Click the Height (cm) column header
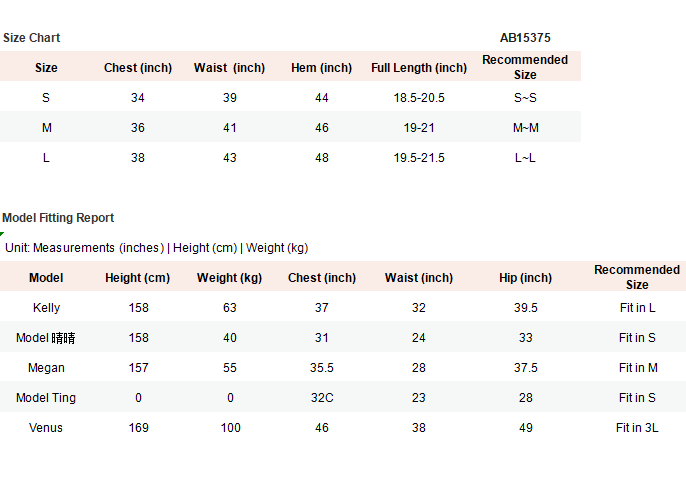 click(137, 278)
